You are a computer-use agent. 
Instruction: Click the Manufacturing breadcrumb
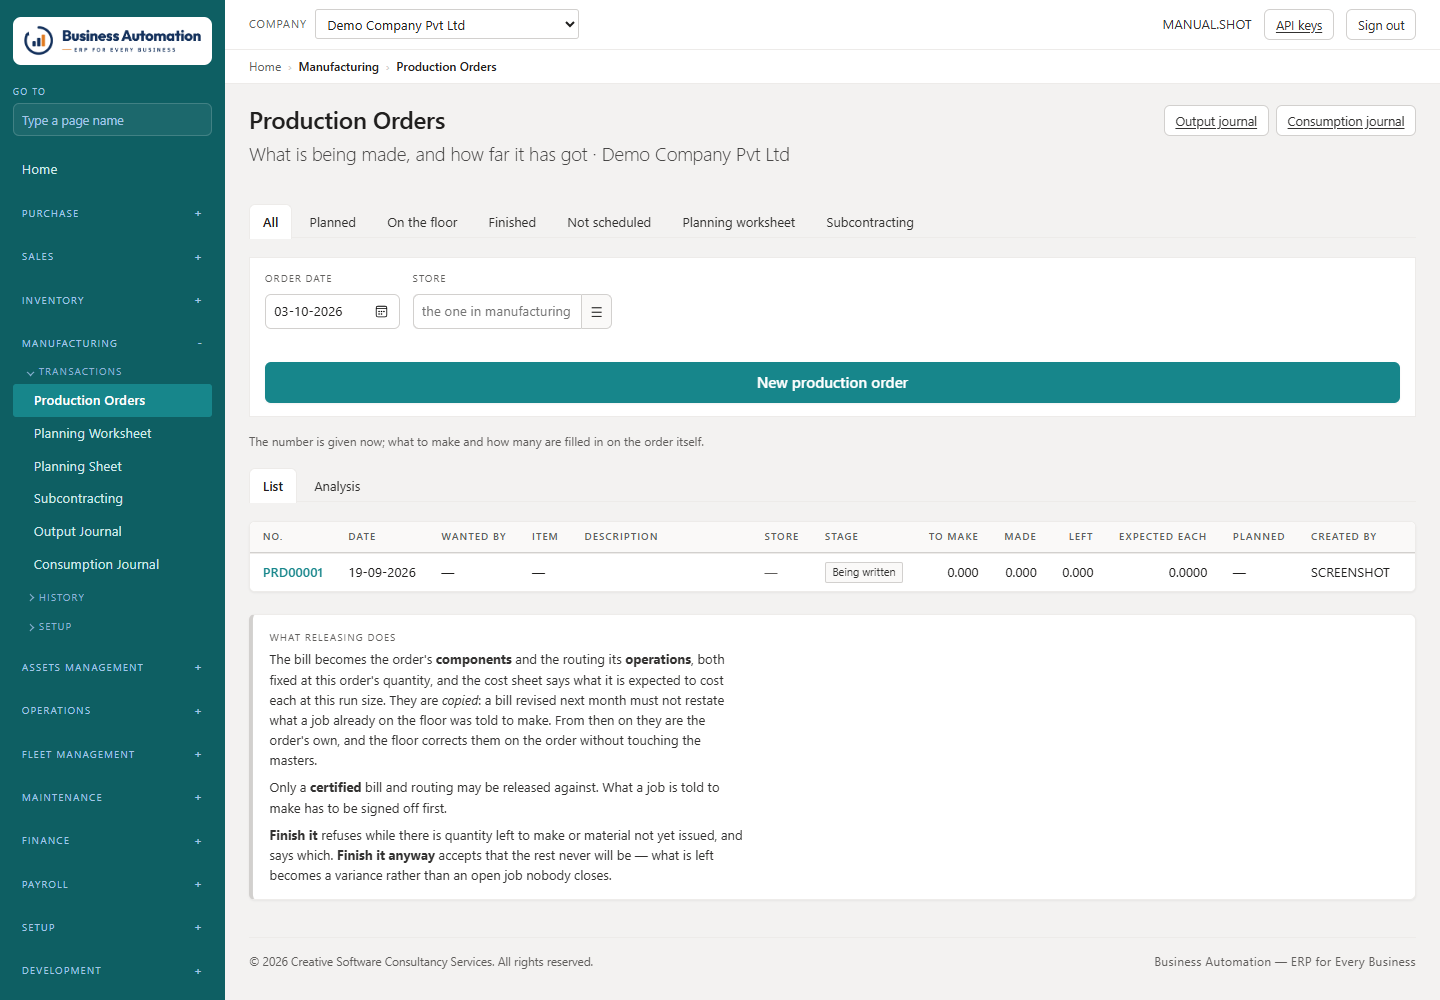(x=339, y=67)
